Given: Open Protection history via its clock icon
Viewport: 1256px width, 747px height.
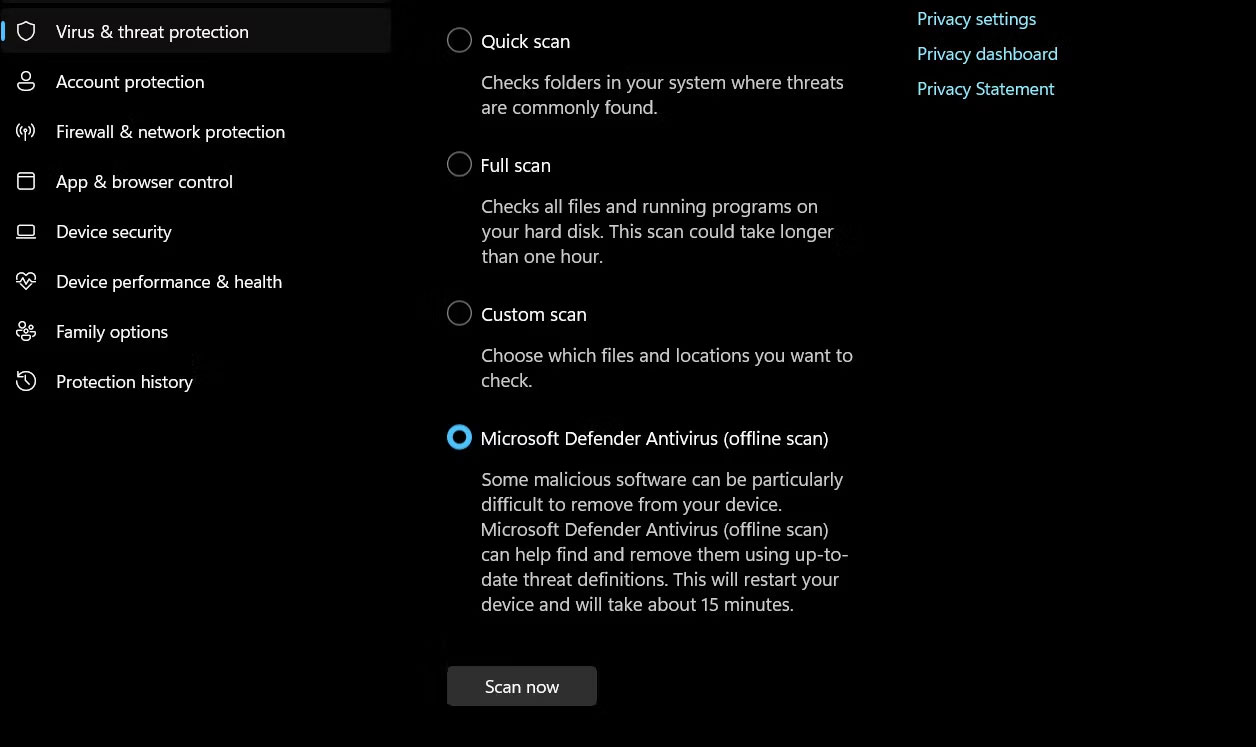Looking at the screenshot, I should tap(26, 381).
